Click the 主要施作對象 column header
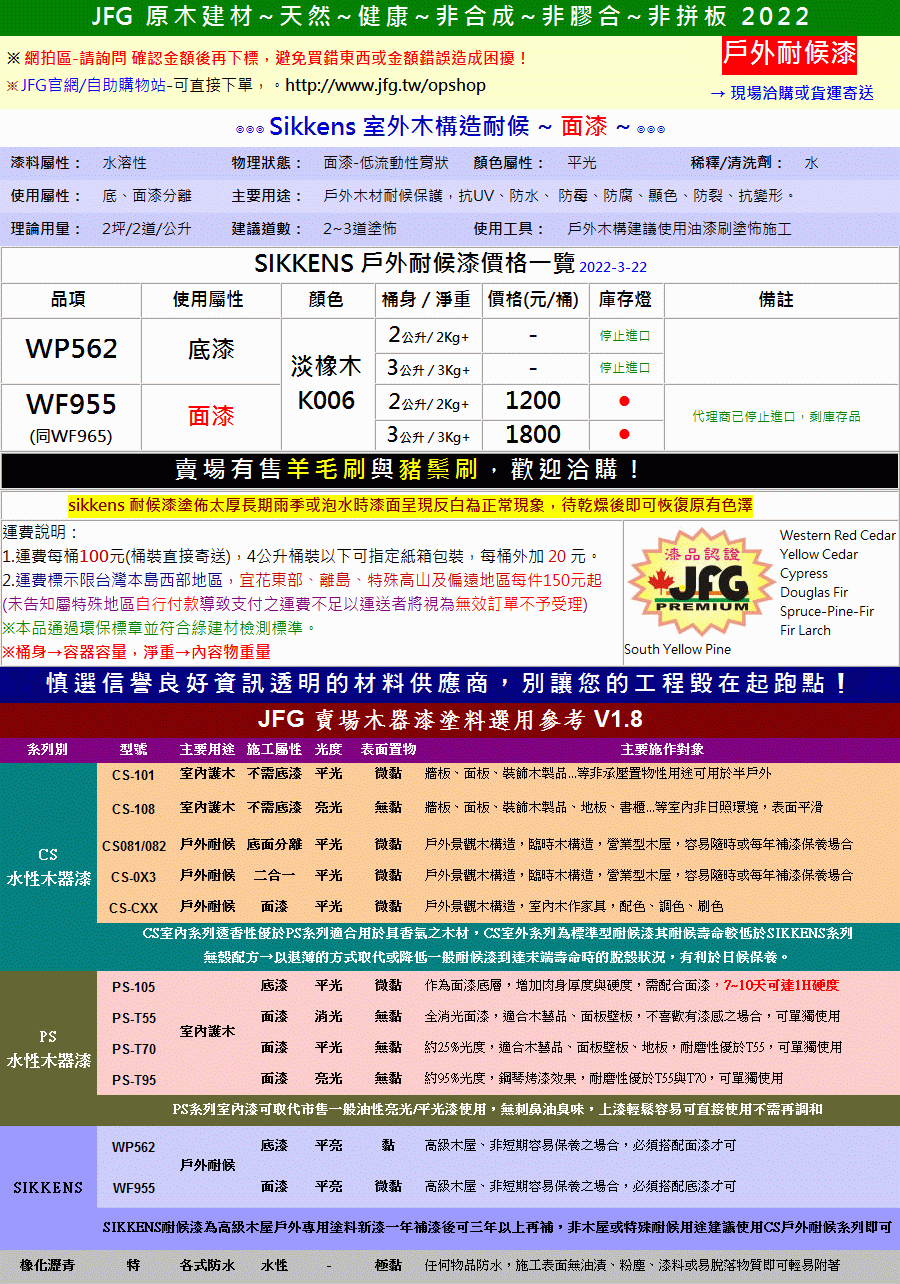 pyautogui.click(x=662, y=749)
